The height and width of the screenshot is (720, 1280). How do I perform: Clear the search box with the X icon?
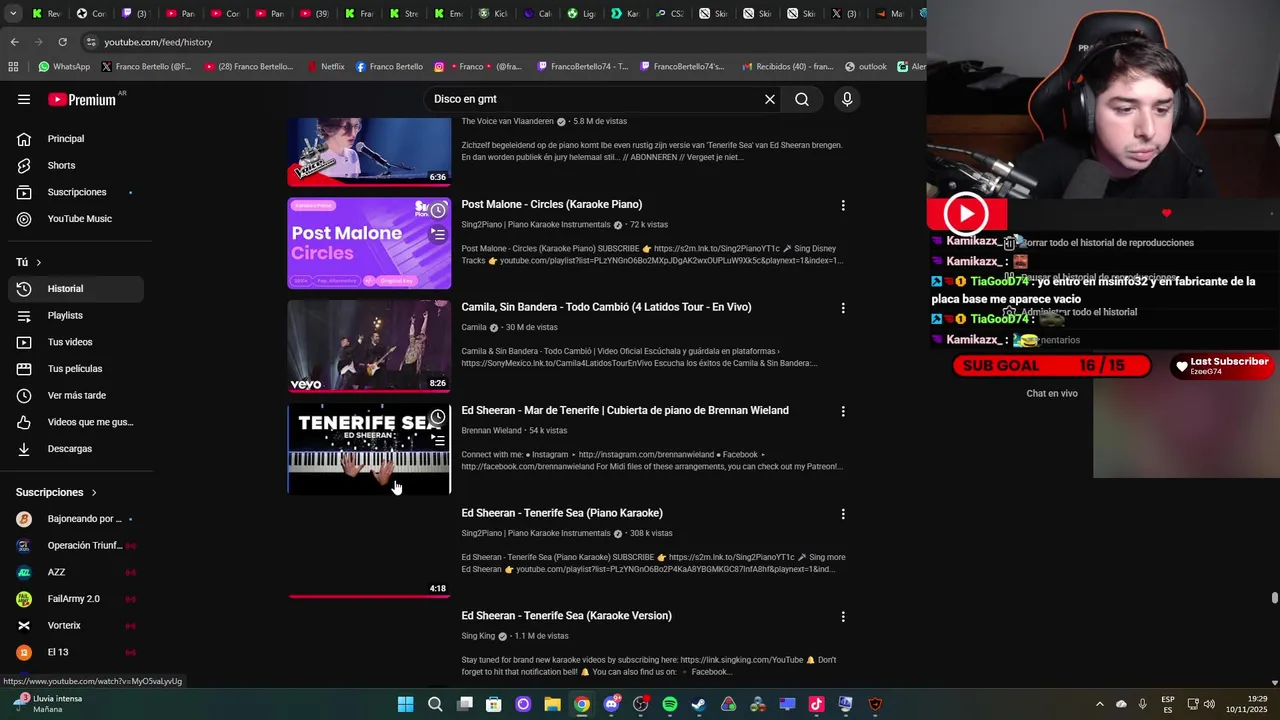pos(770,99)
